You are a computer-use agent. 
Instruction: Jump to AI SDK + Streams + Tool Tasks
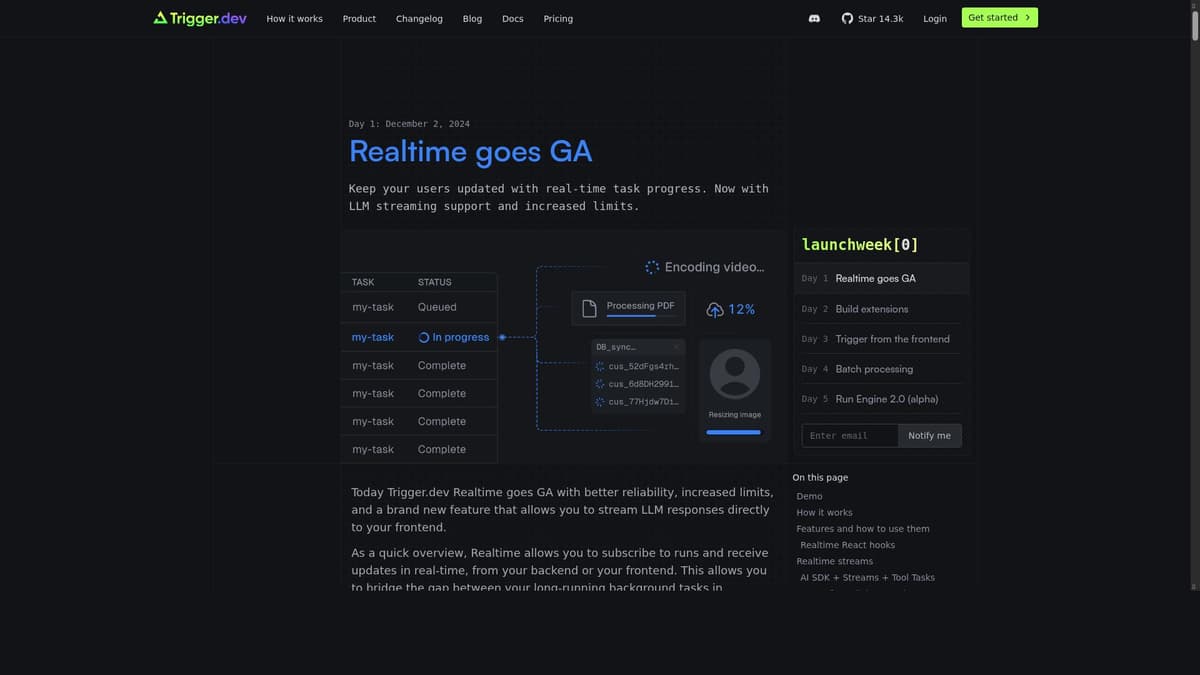click(x=867, y=577)
